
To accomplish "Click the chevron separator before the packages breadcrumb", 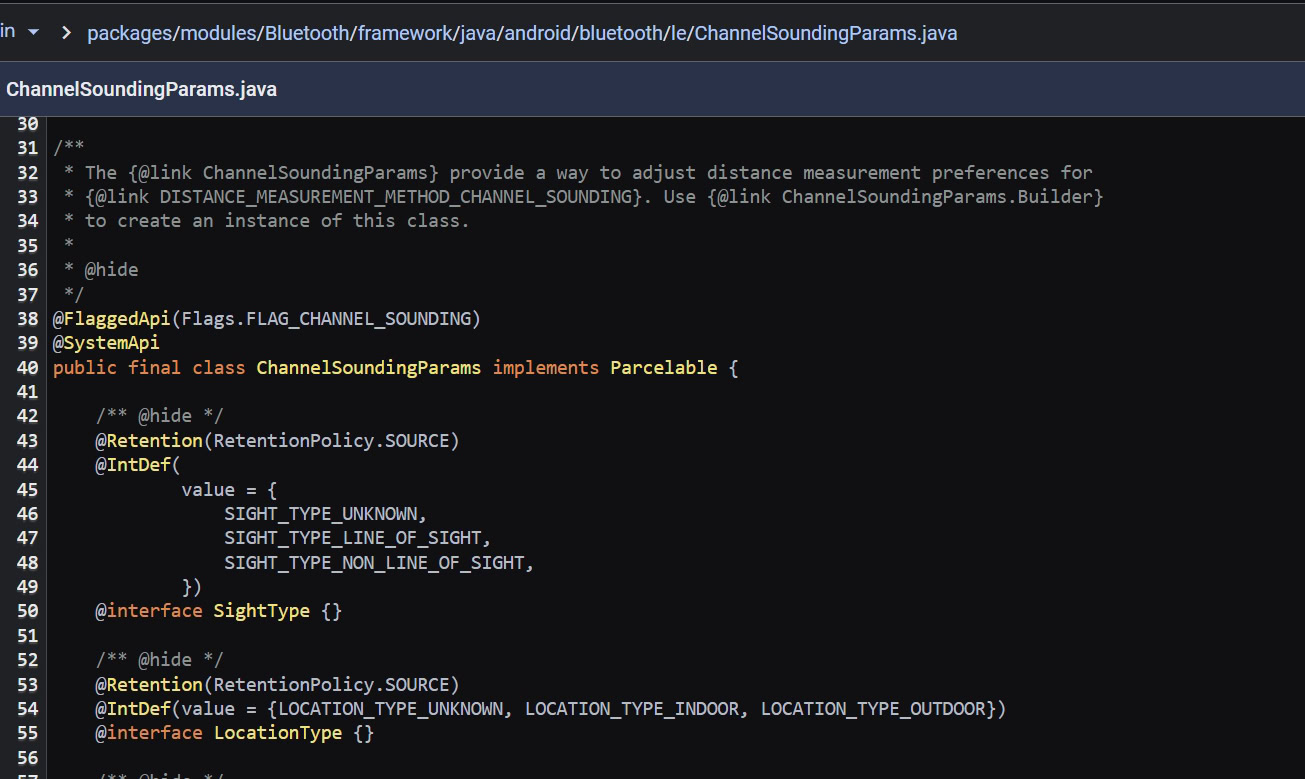I will [66, 33].
